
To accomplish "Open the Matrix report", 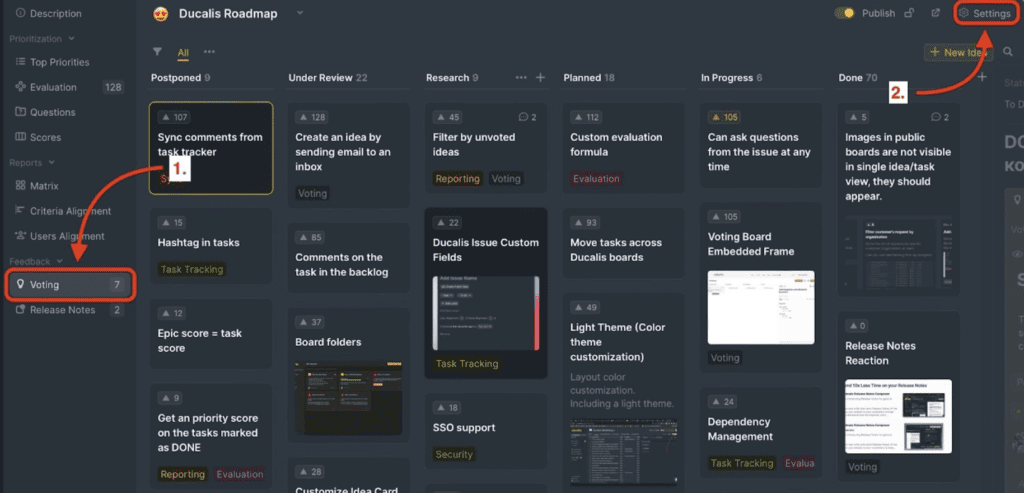I will [x=37, y=186].
